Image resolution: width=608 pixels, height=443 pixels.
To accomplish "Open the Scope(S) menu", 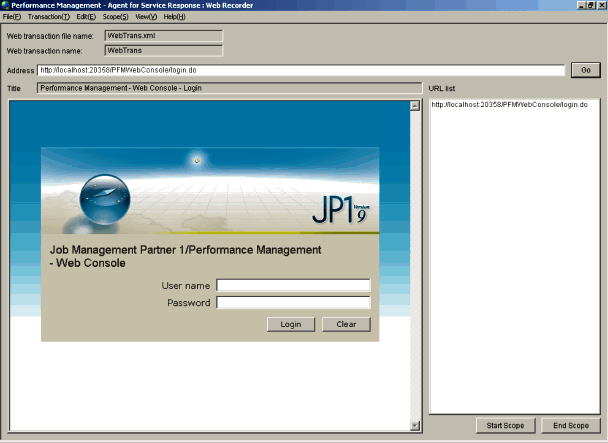I will tap(116, 17).
